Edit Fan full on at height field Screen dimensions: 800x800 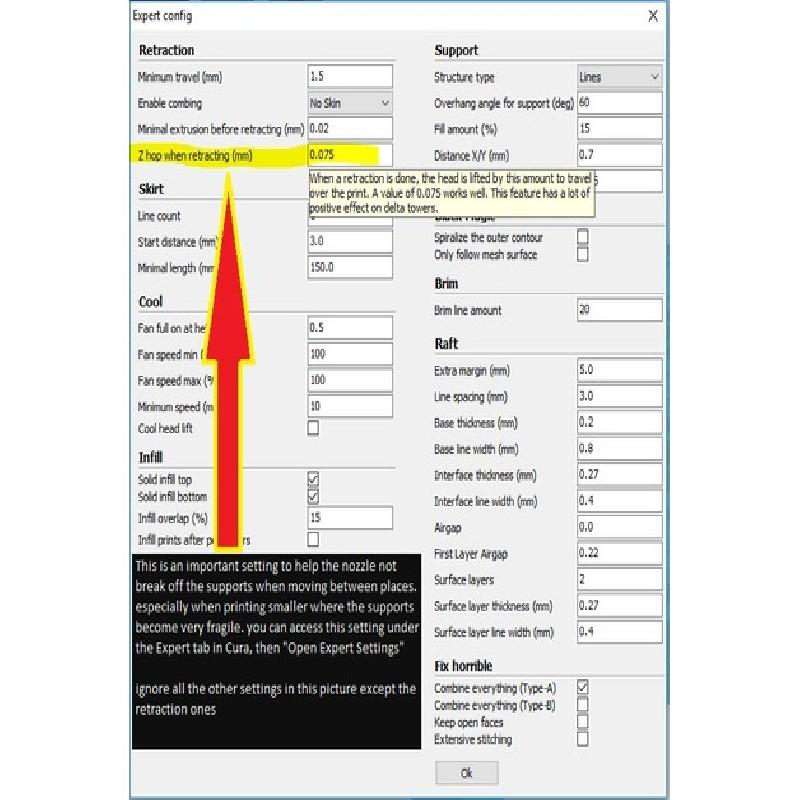pos(350,328)
